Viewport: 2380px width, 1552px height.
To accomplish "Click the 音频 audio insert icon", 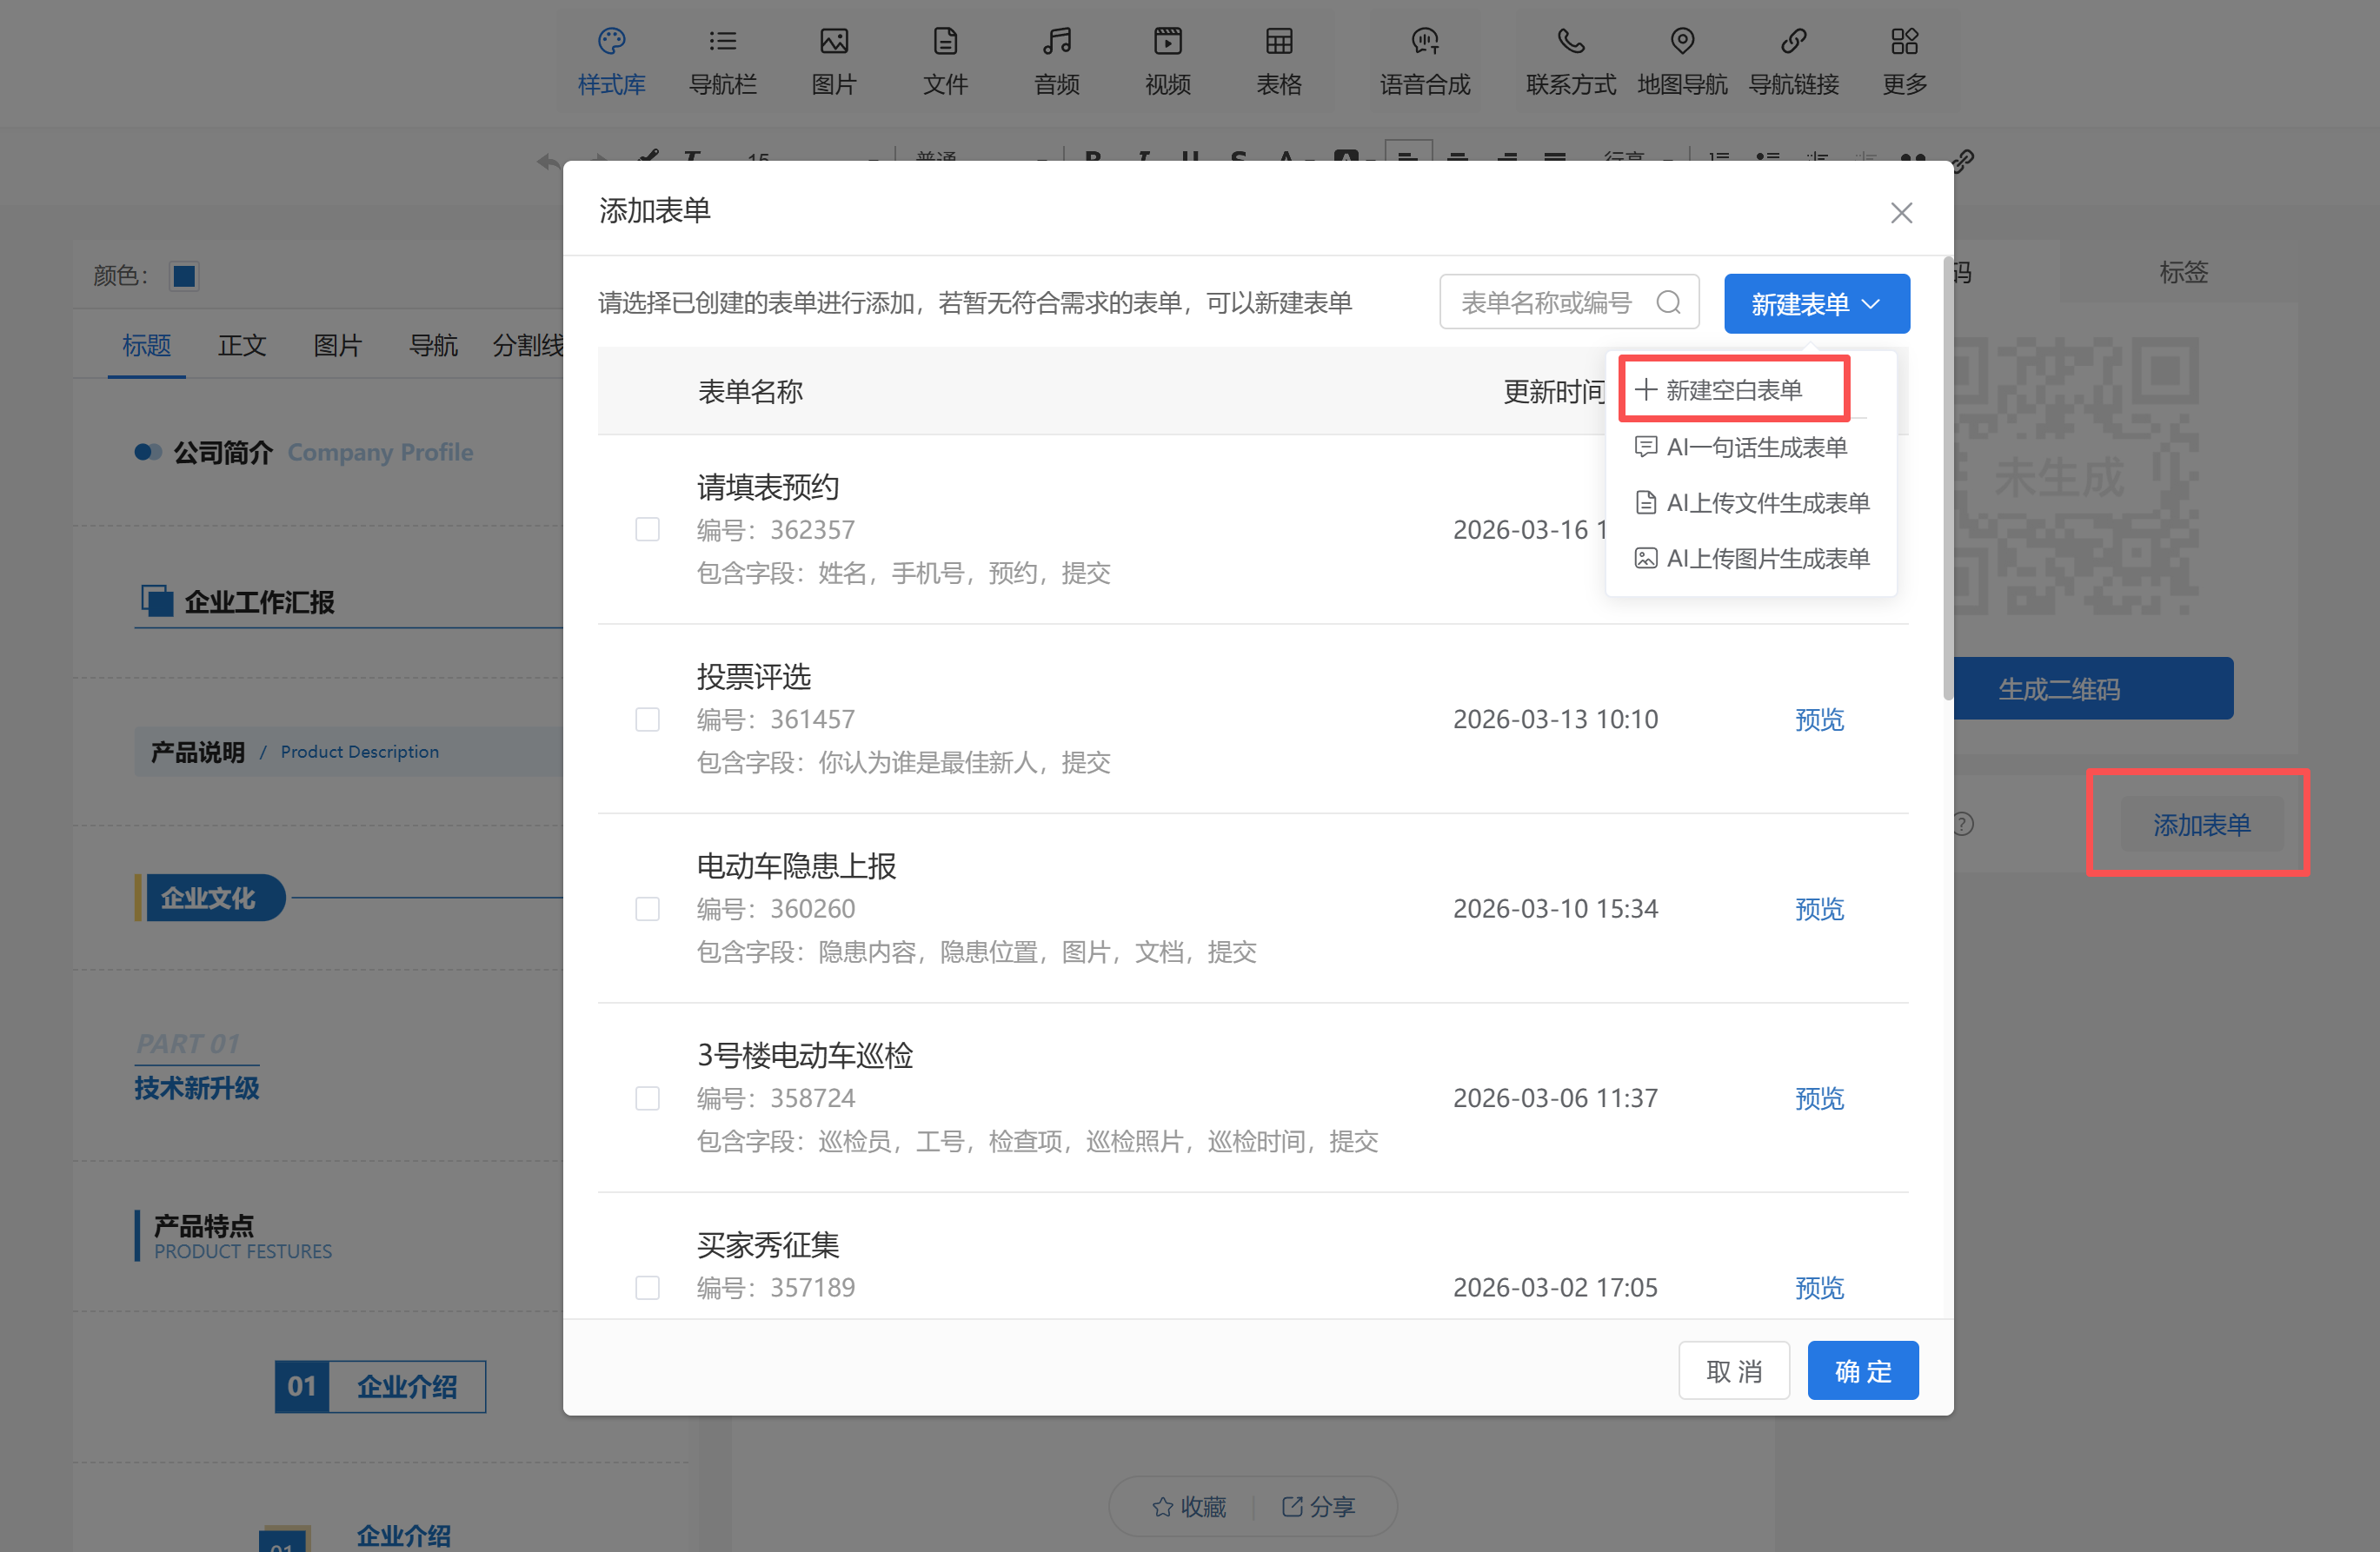I will tap(1056, 42).
